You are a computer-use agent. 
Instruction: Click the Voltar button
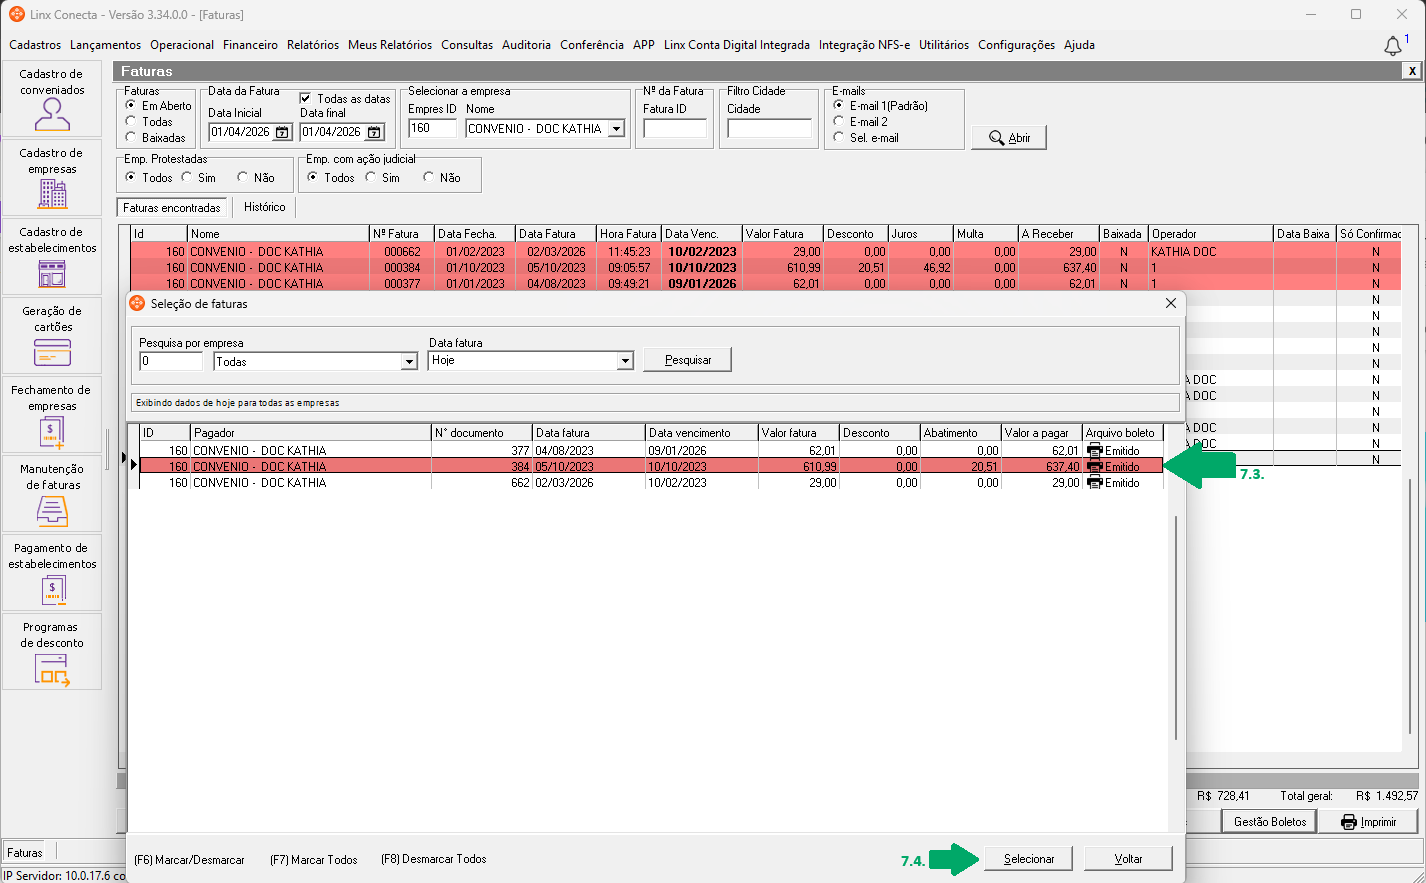(1128, 859)
